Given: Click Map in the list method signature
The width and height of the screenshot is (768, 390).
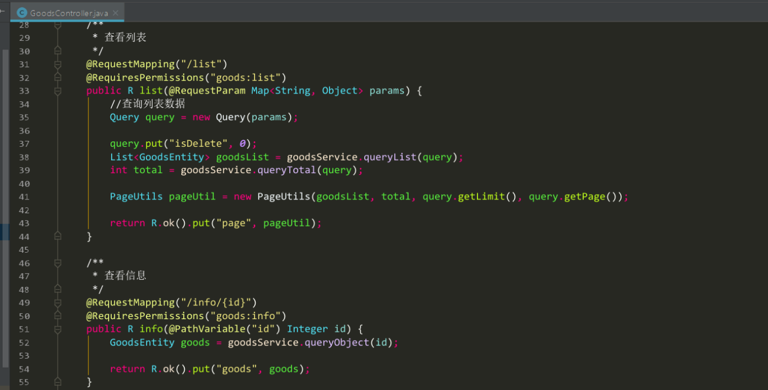Looking at the screenshot, I should point(260,91).
